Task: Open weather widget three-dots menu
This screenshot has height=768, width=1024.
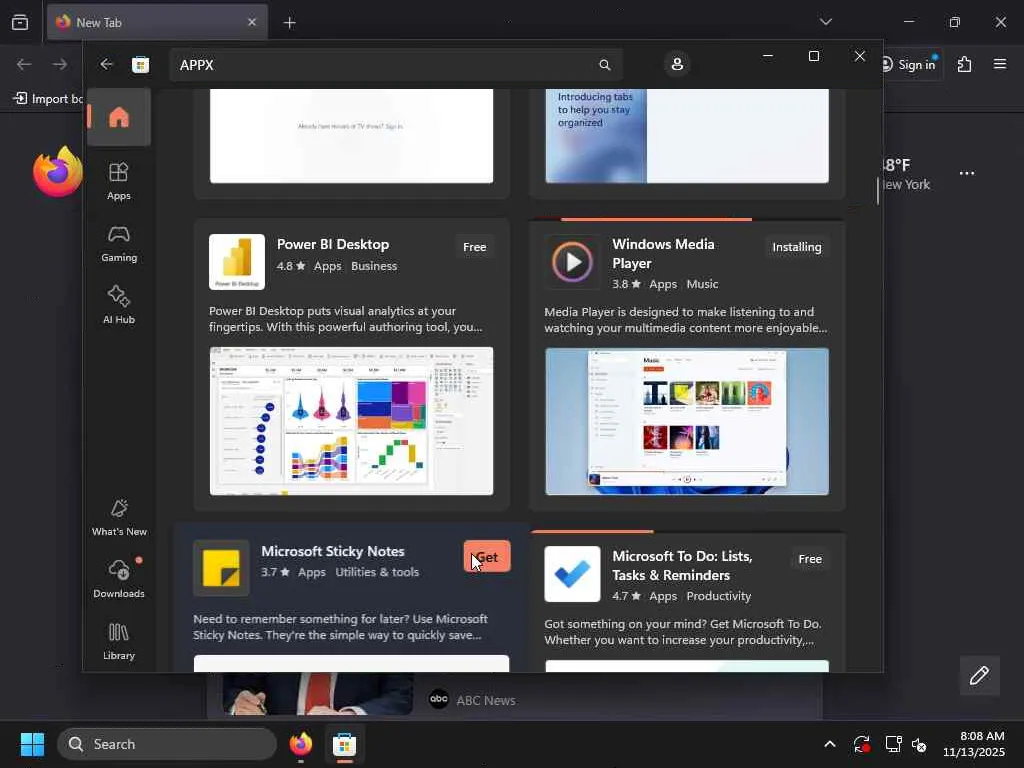Action: pos(967,174)
